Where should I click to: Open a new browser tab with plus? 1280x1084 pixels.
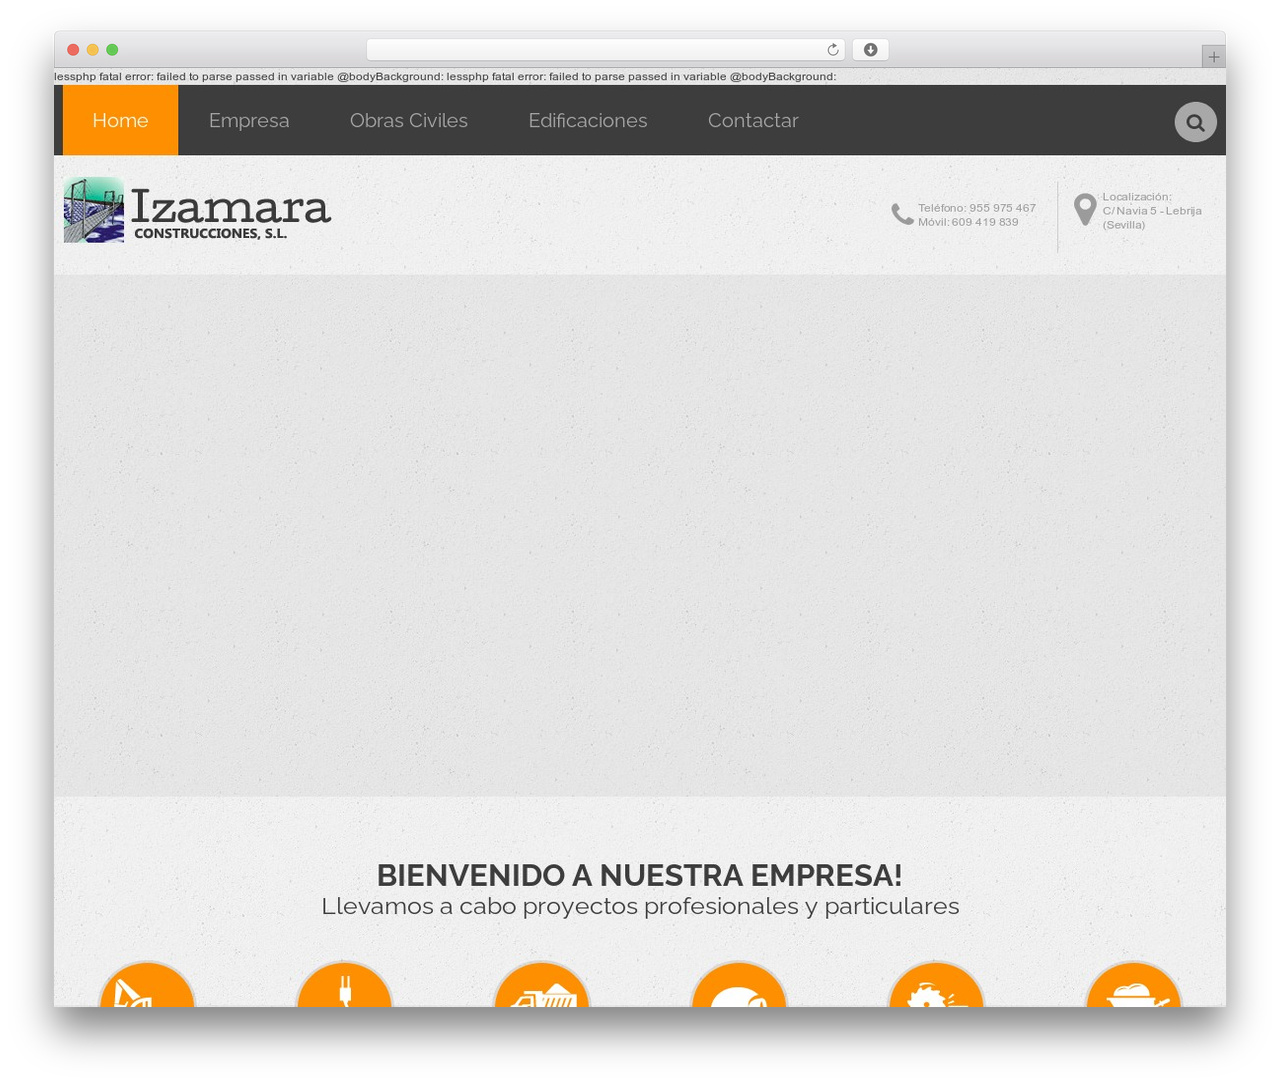pyautogui.click(x=1213, y=57)
